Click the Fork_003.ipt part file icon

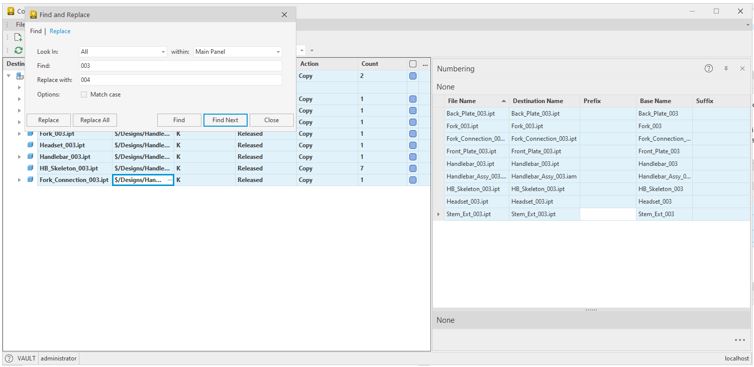click(x=30, y=134)
